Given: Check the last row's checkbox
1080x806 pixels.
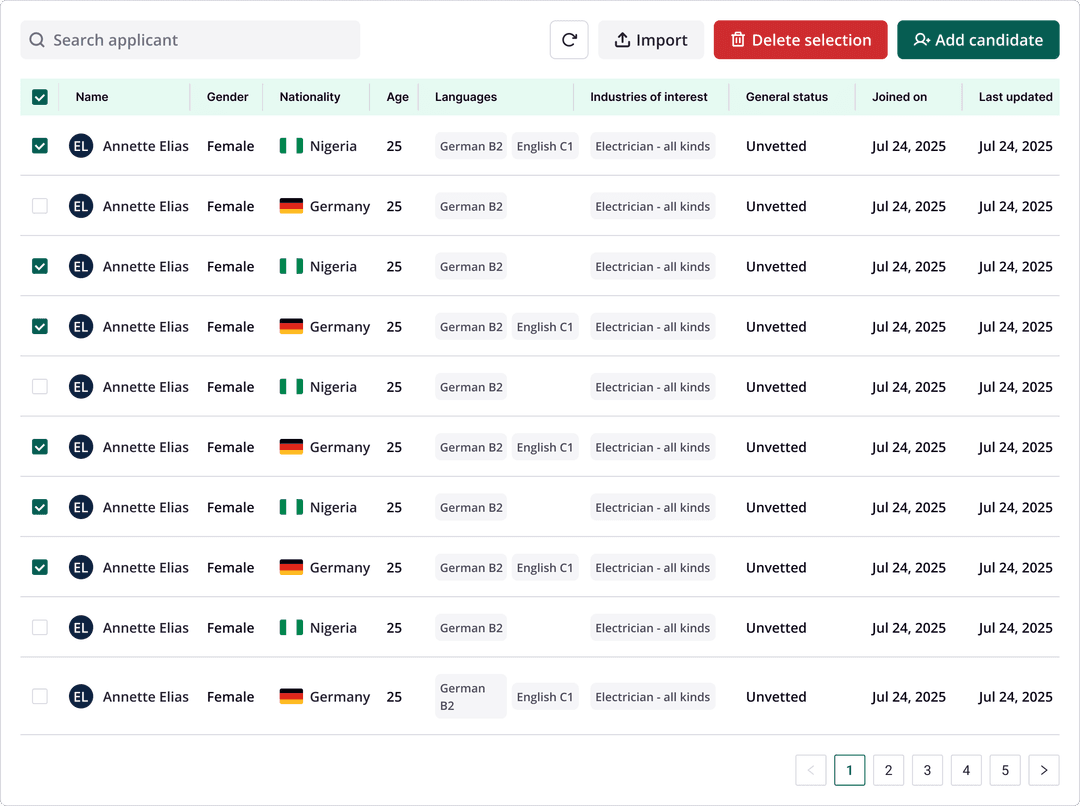Looking at the screenshot, I should [x=40, y=697].
